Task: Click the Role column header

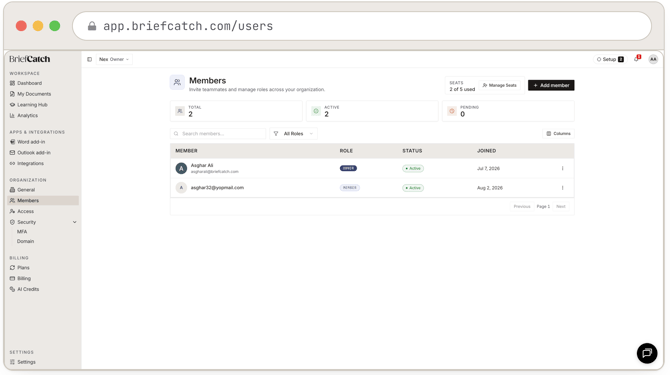Action: point(346,151)
